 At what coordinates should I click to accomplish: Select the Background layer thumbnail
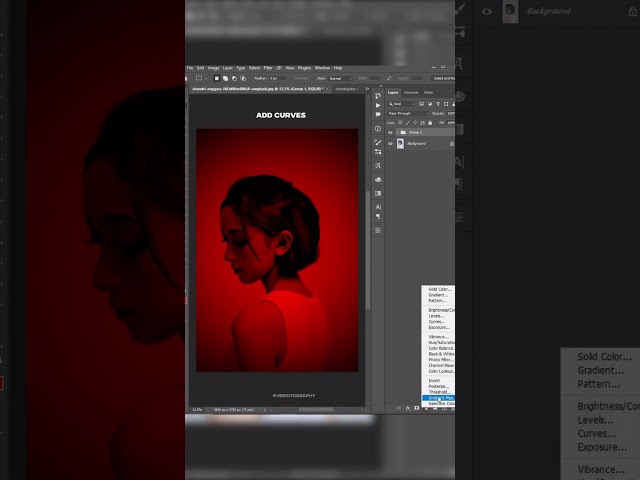point(400,144)
